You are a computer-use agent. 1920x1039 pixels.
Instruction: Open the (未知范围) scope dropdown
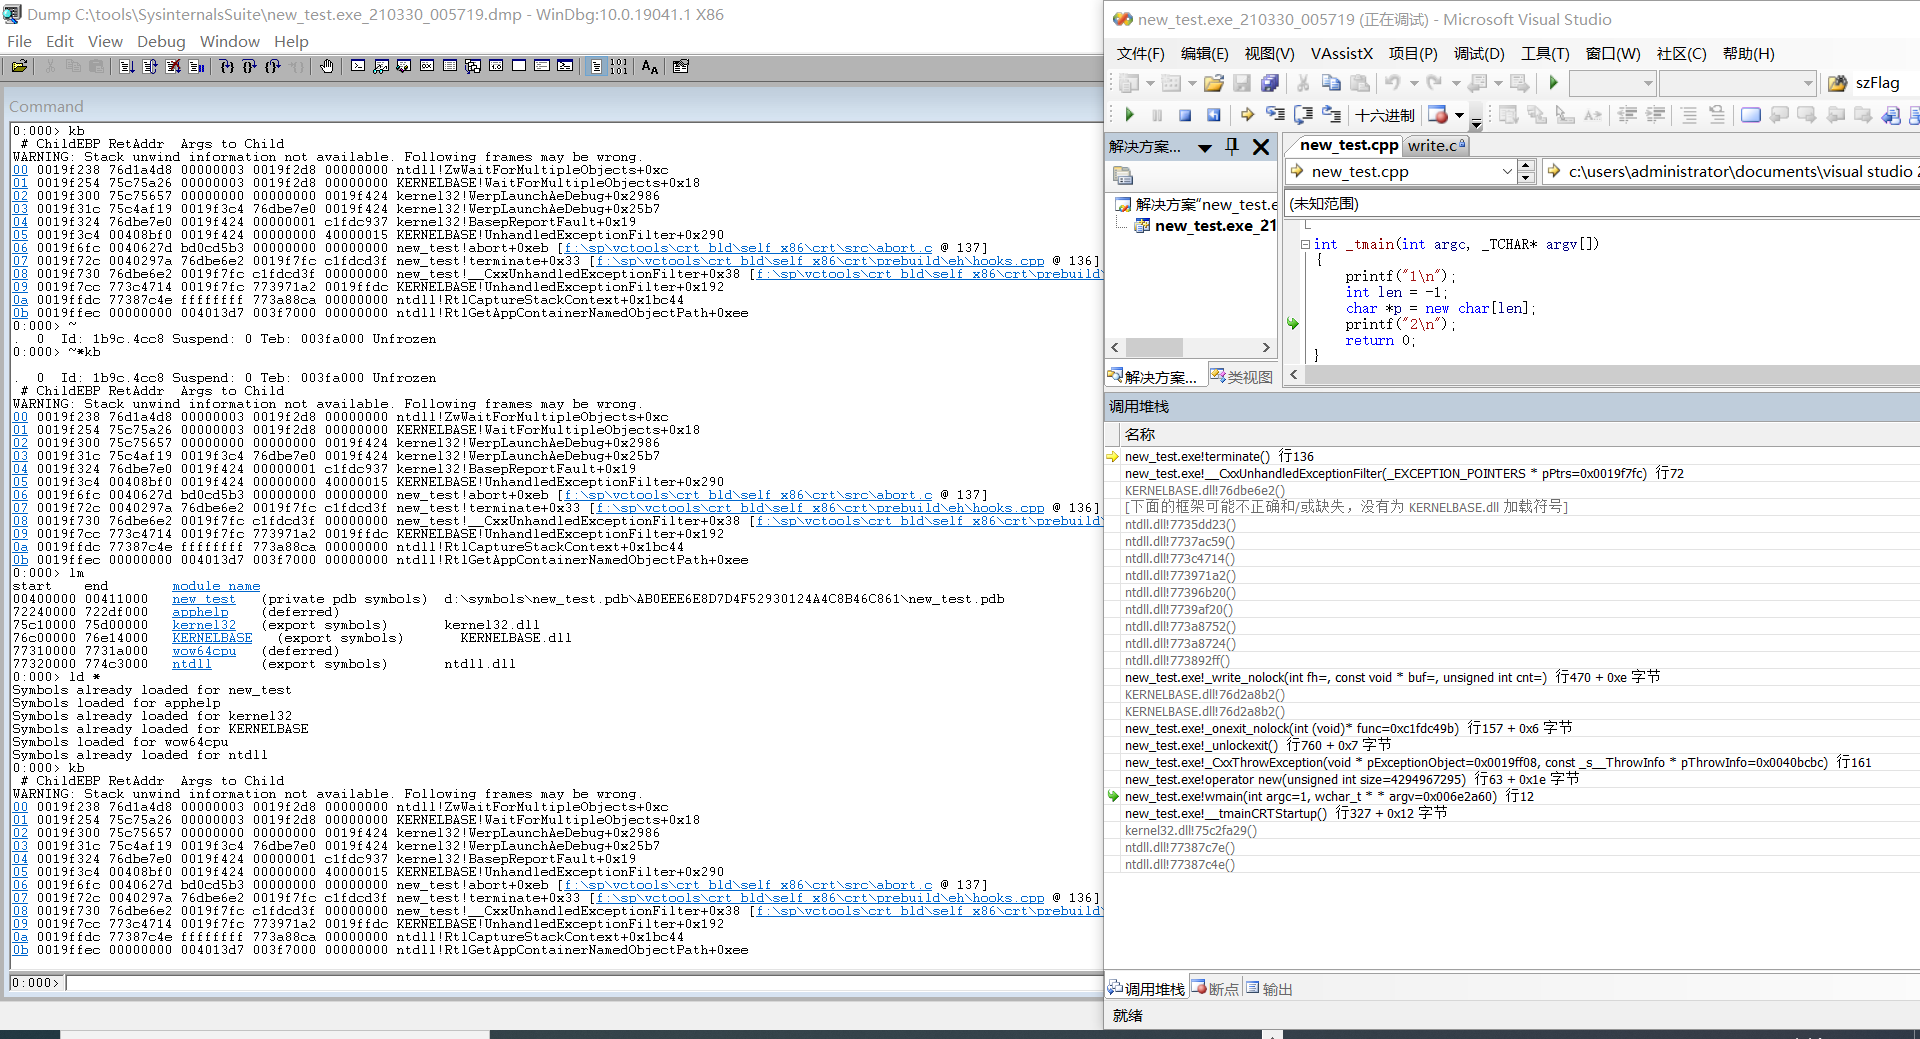click(x=1602, y=204)
